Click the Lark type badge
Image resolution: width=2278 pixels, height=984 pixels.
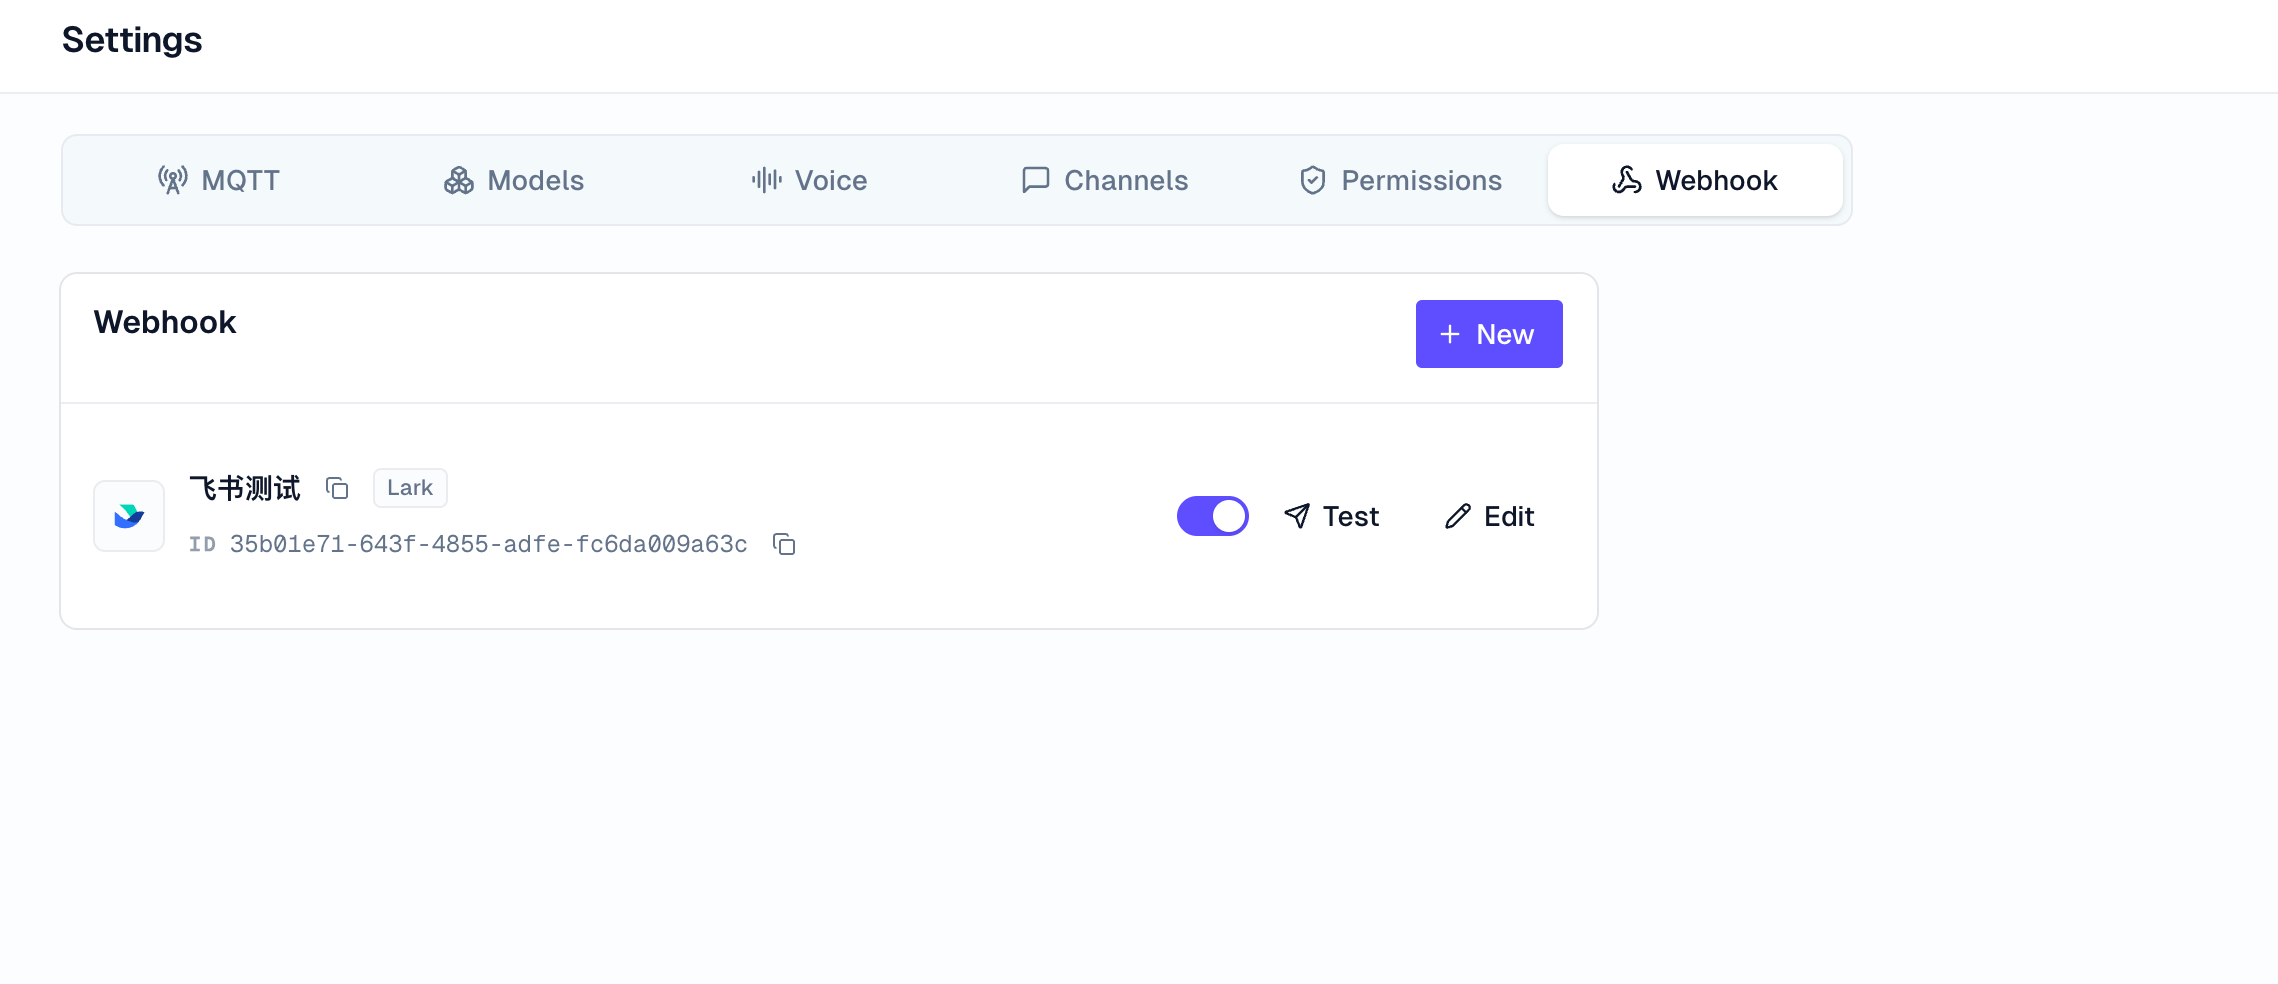(x=410, y=488)
